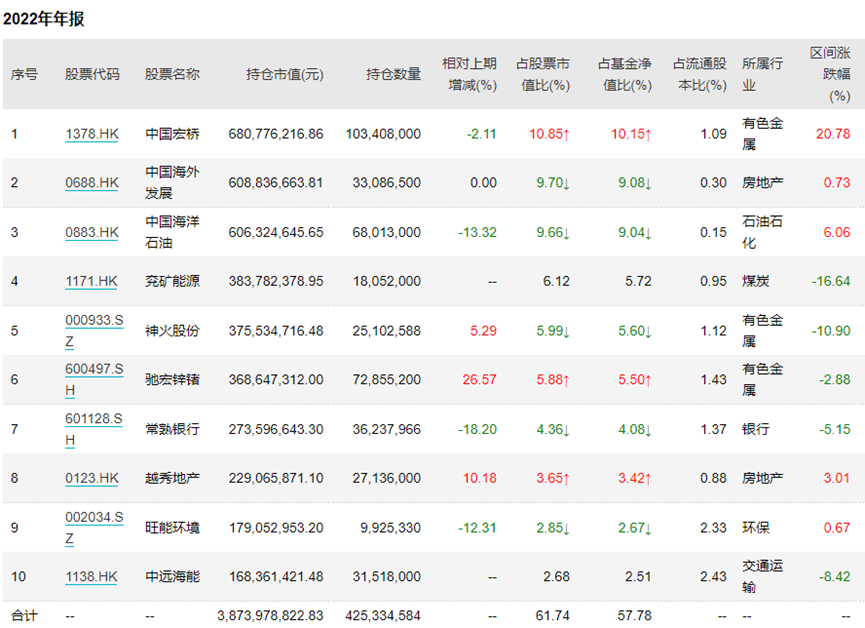Click holding quantity 68,013,000
865x628 pixels.
(387, 232)
